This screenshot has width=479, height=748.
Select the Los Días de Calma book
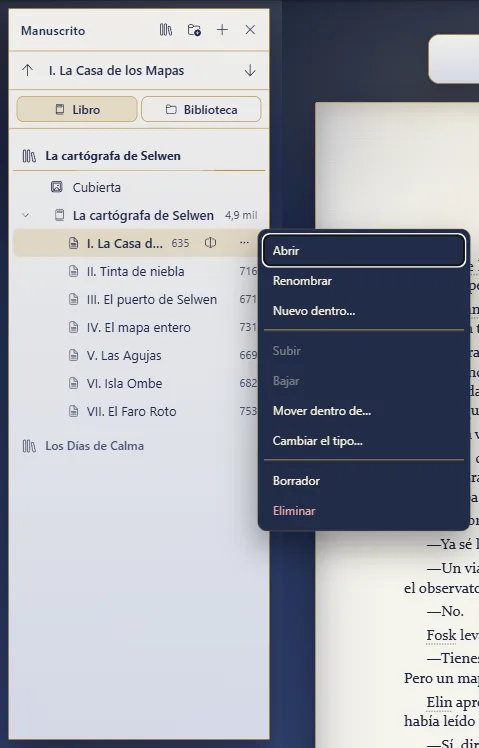(x=94, y=446)
